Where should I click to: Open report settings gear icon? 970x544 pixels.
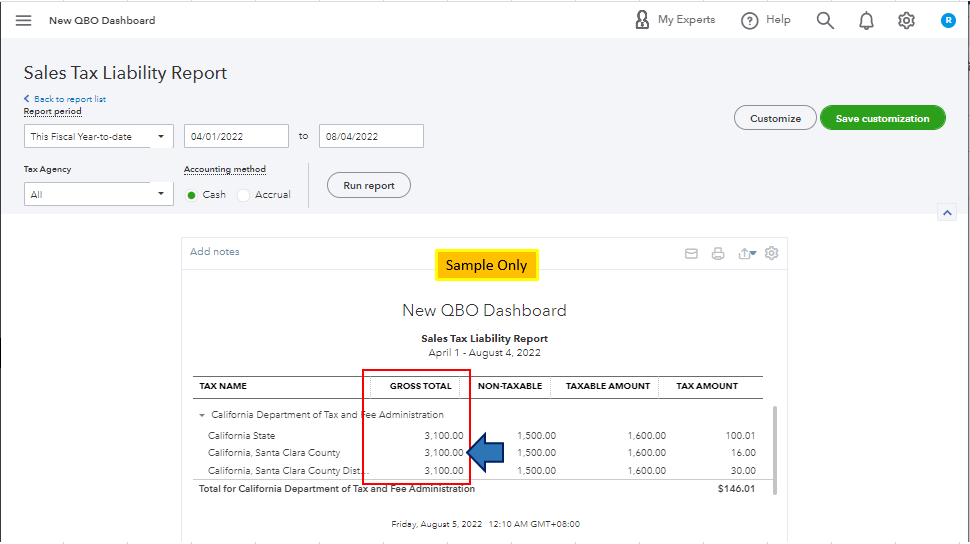point(771,253)
